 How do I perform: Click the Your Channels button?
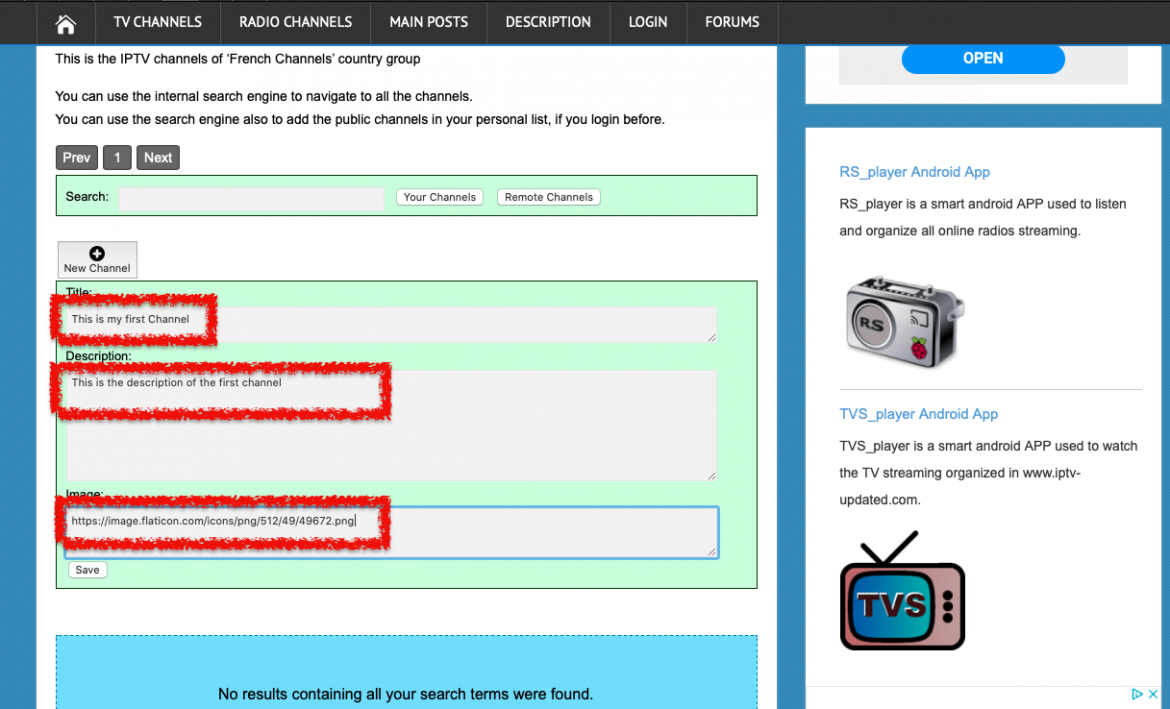[439, 197]
